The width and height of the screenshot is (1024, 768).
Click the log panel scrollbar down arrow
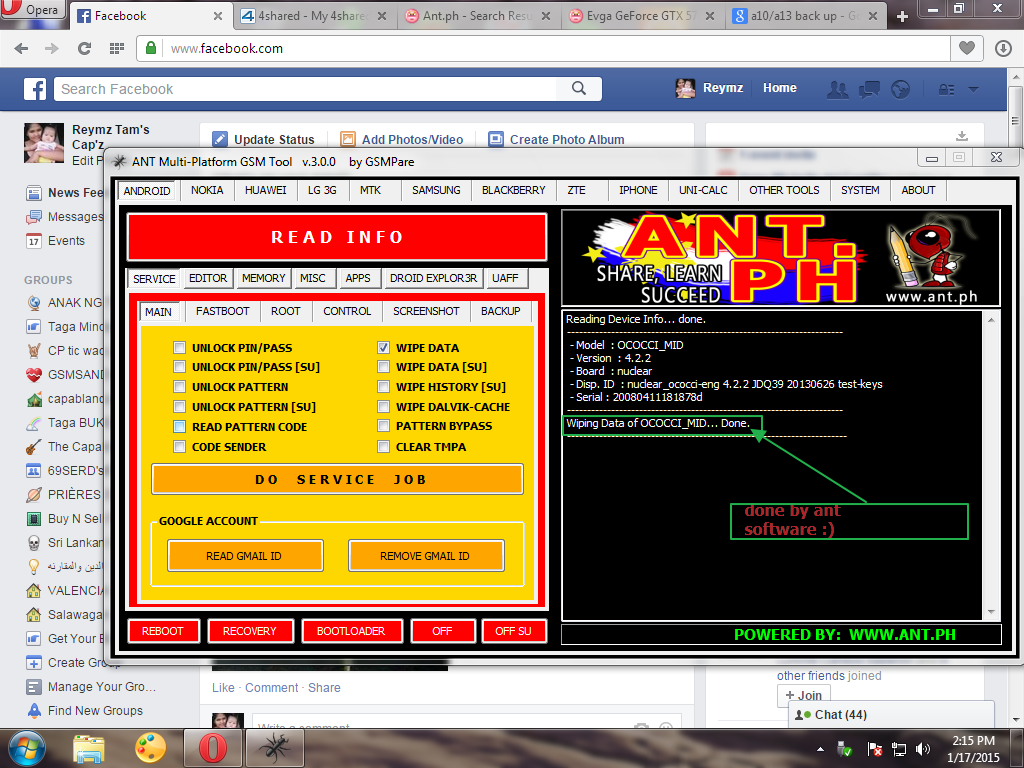click(992, 612)
